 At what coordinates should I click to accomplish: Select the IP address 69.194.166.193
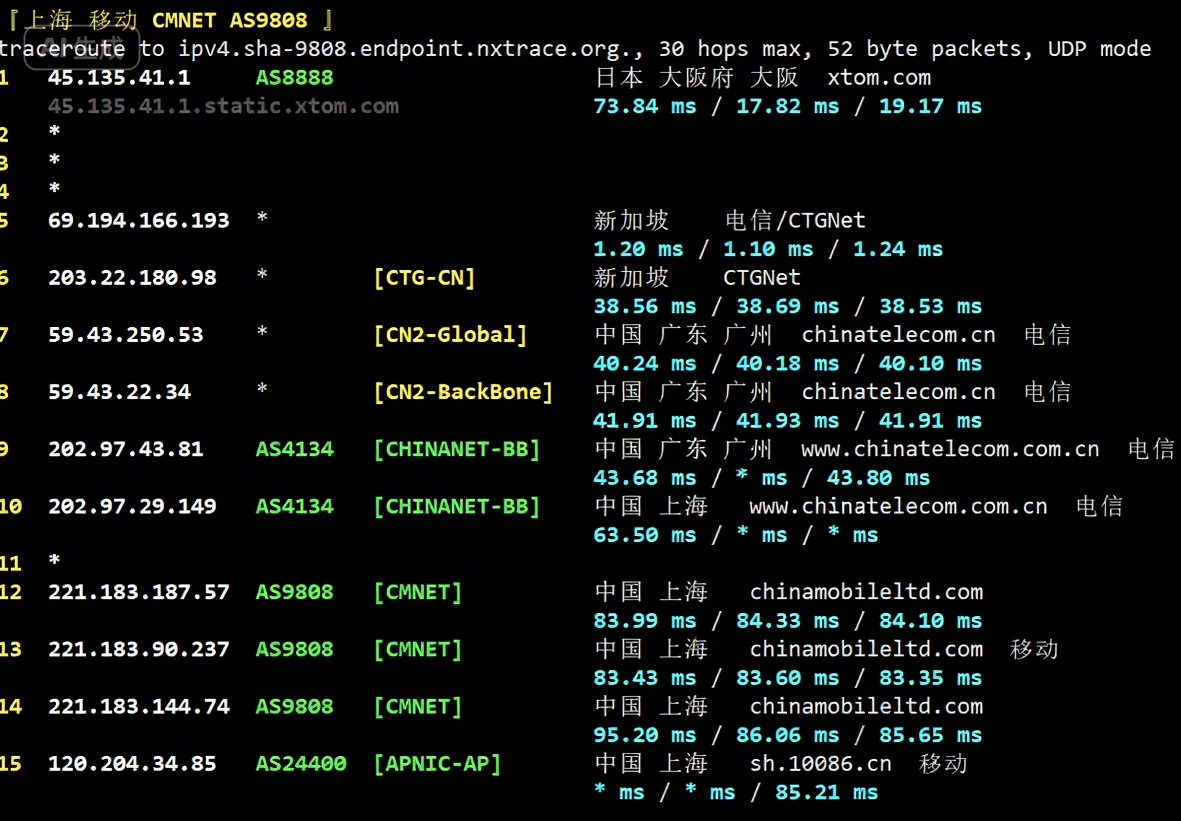coord(138,220)
